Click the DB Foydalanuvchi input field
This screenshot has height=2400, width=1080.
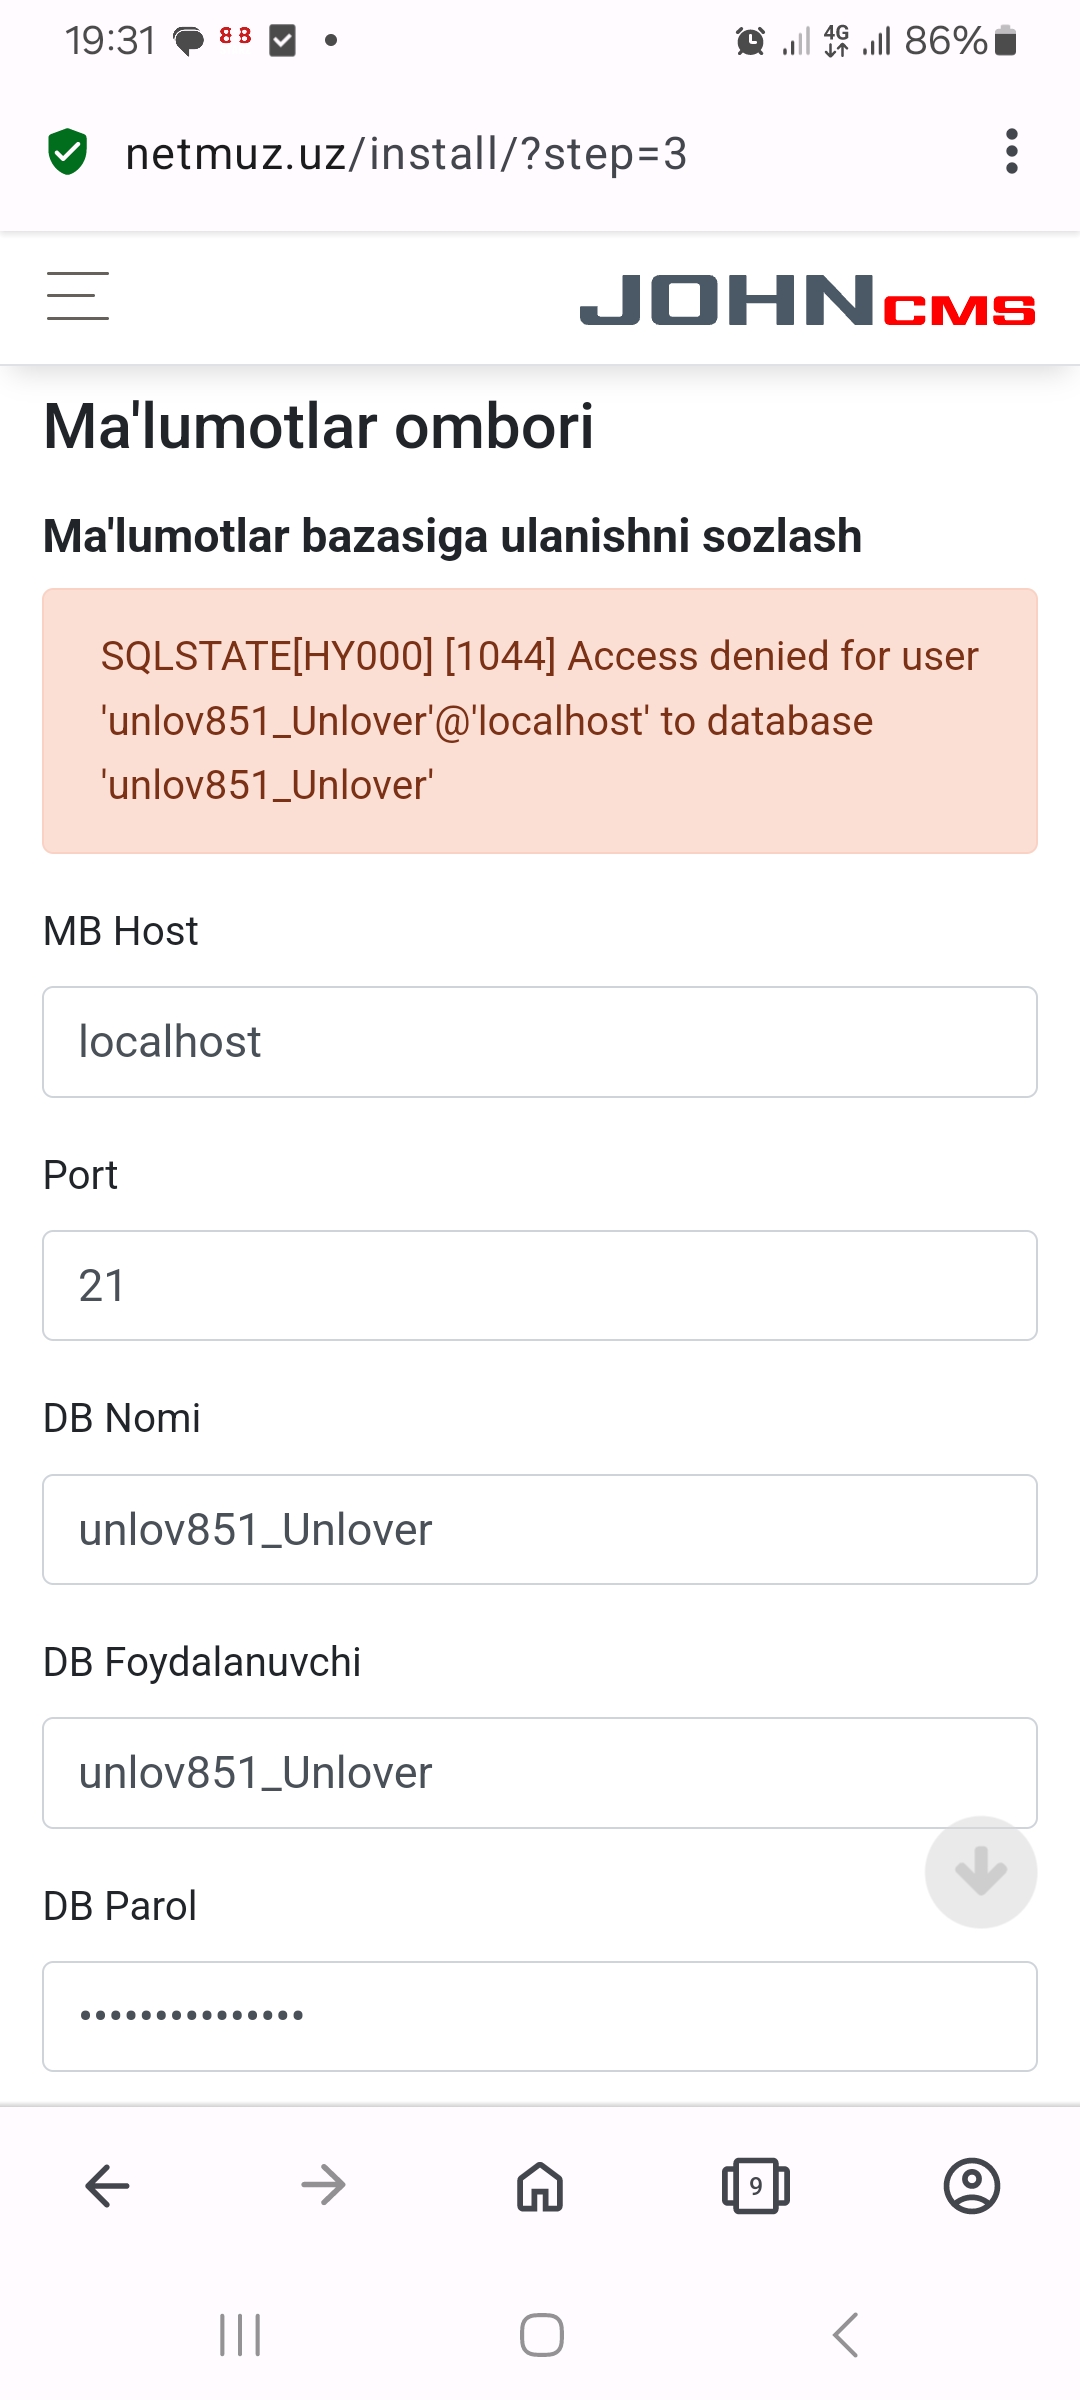click(540, 1773)
